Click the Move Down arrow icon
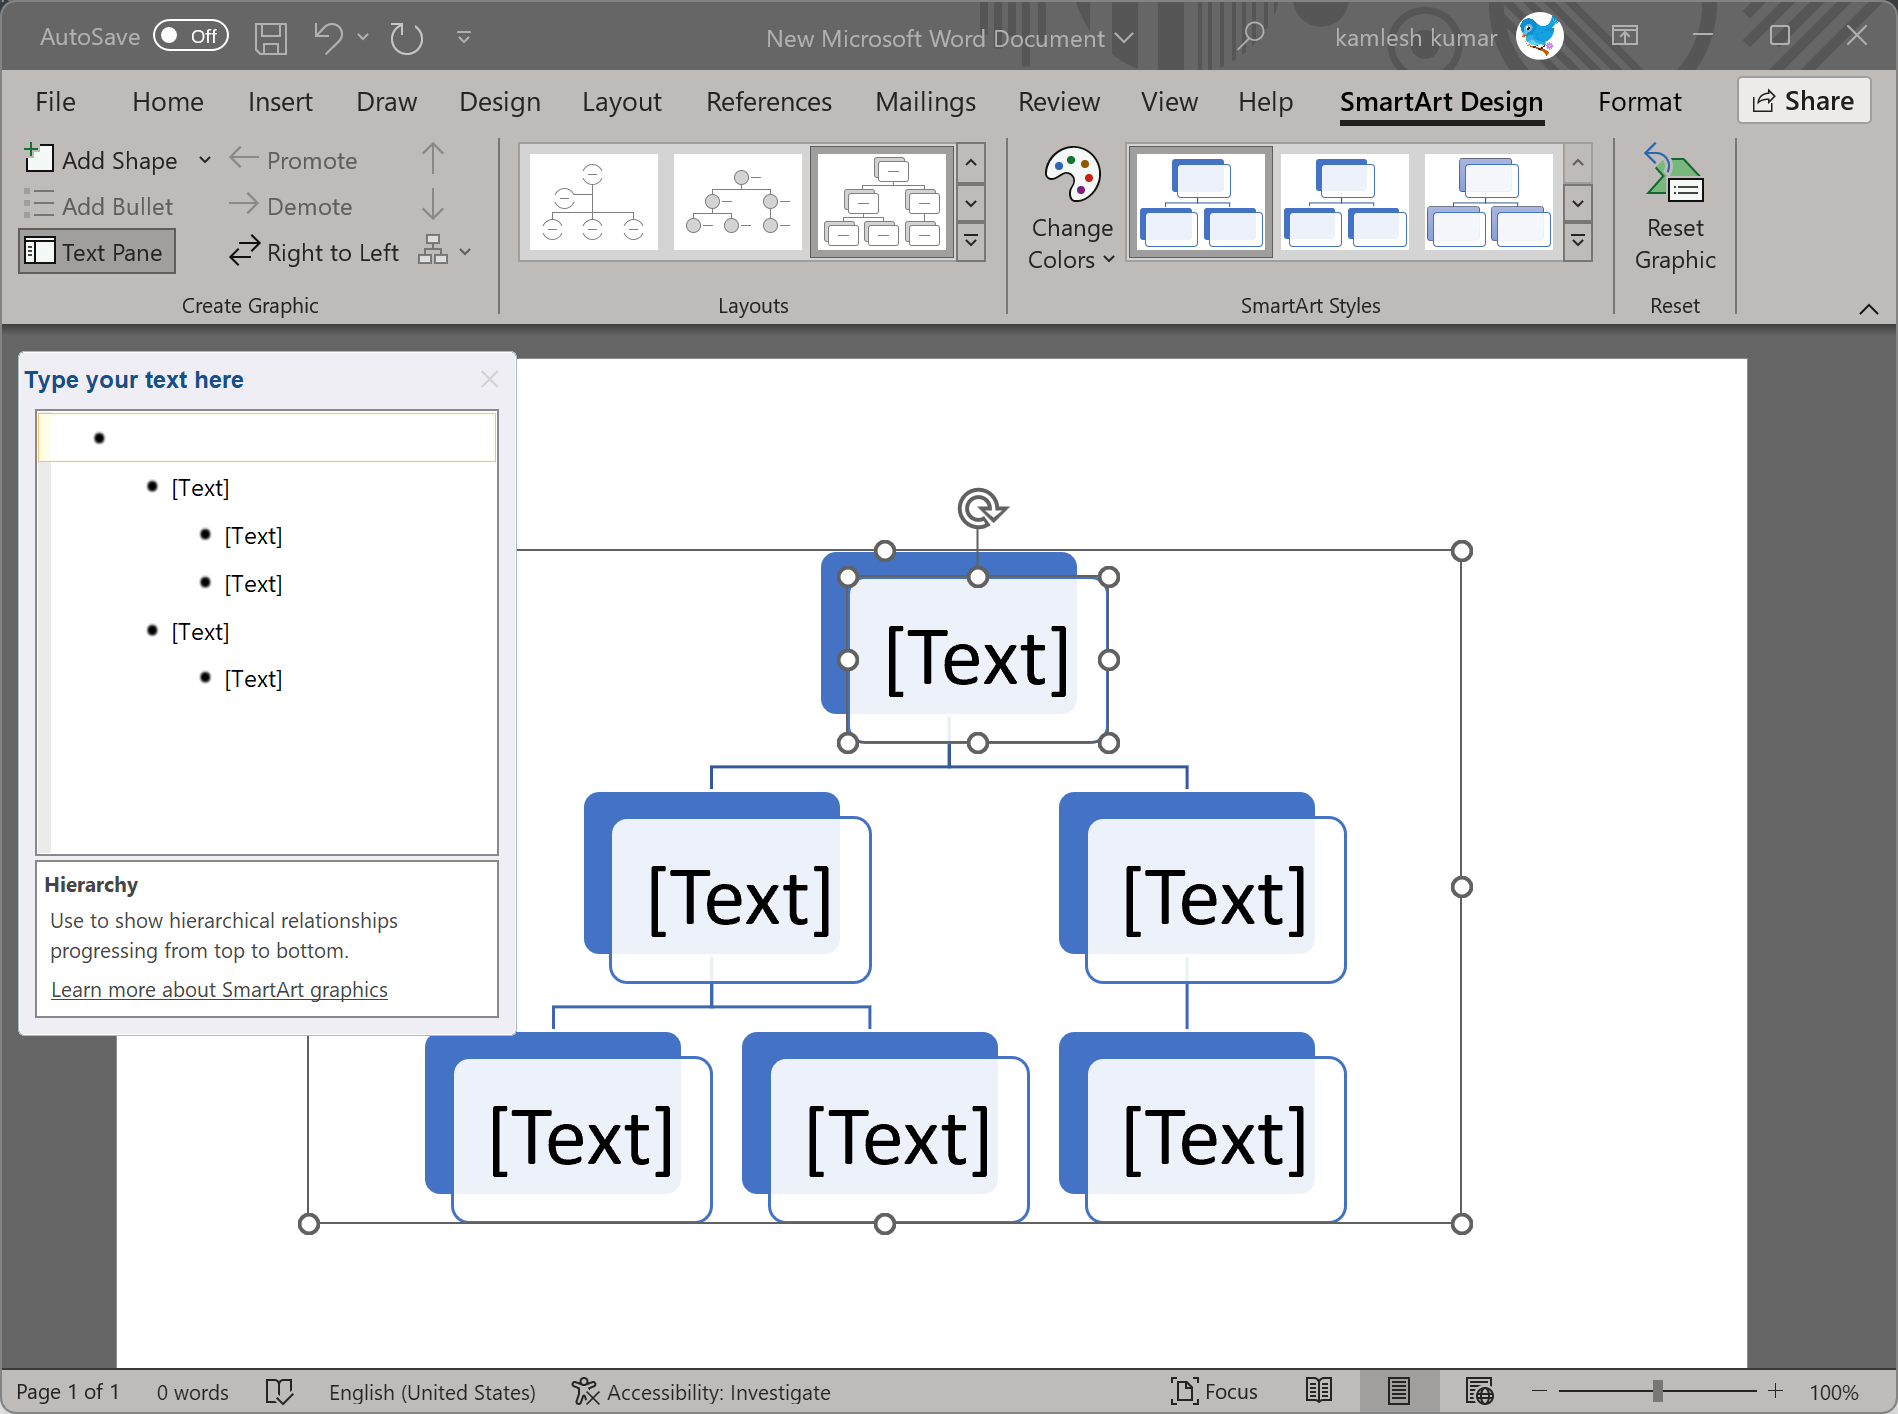1898x1414 pixels. click(x=433, y=205)
